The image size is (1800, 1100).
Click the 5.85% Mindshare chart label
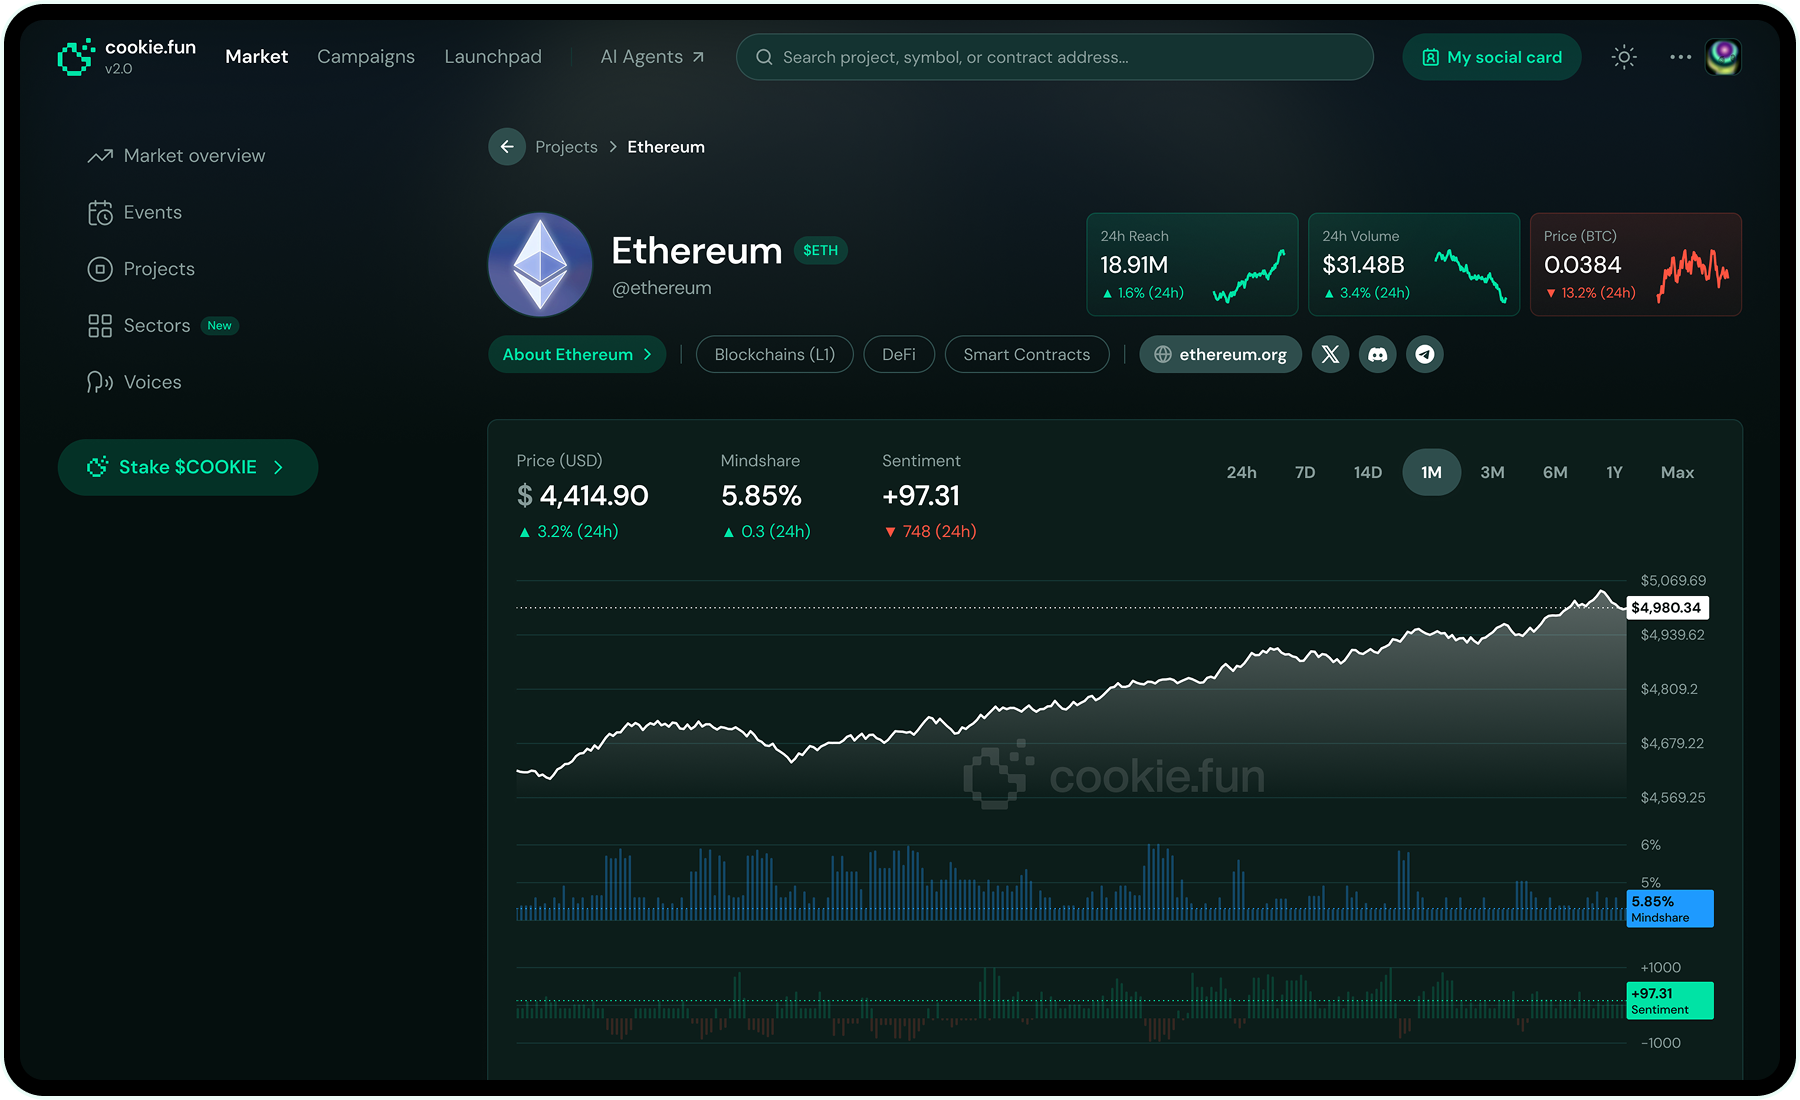coord(1670,908)
